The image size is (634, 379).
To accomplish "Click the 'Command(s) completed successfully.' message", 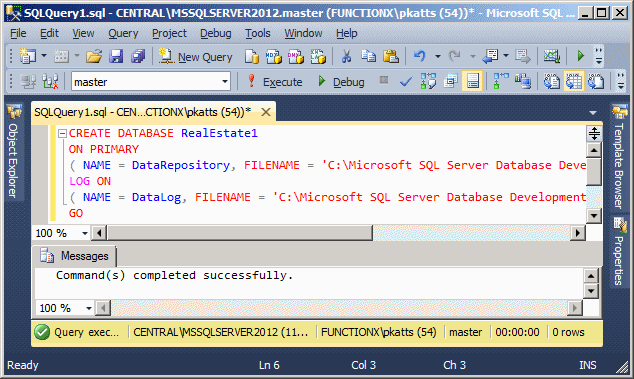I will [174, 275].
